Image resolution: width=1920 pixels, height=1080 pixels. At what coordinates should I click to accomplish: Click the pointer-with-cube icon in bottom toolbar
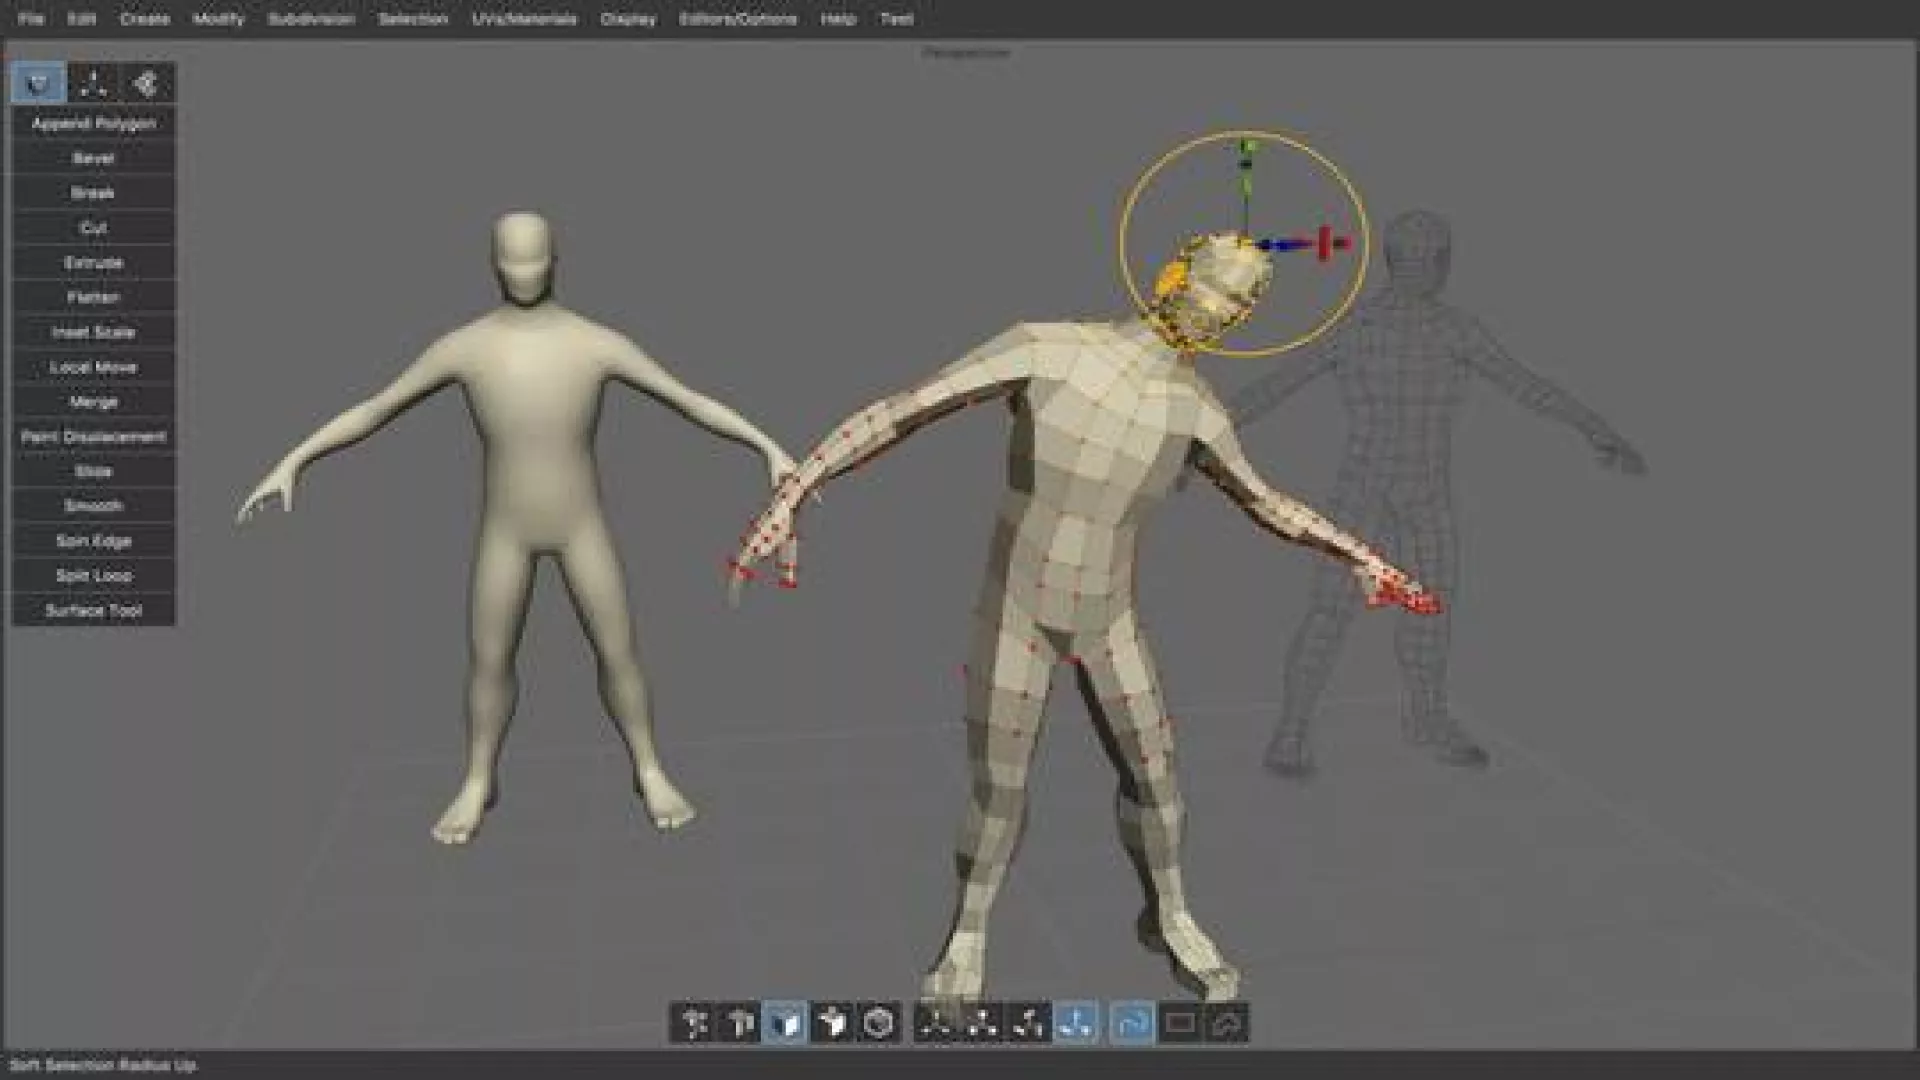pos(831,1023)
